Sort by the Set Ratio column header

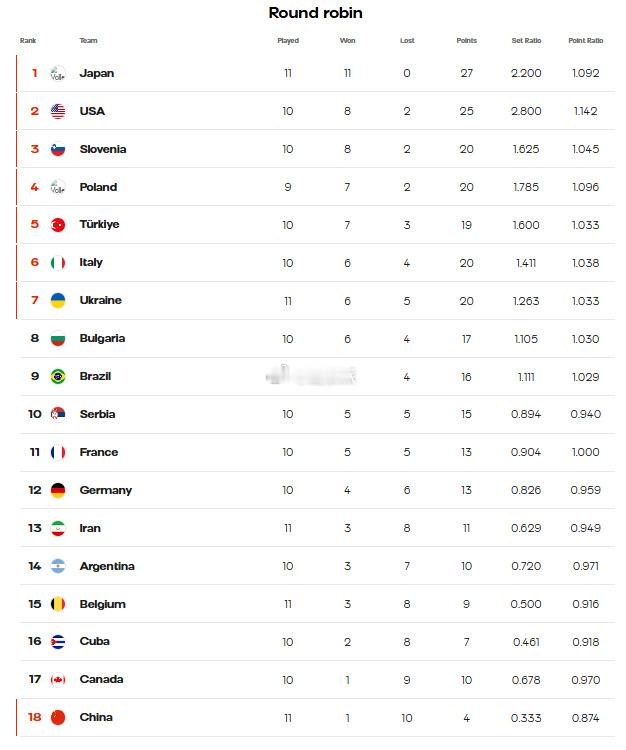click(527, 41)
